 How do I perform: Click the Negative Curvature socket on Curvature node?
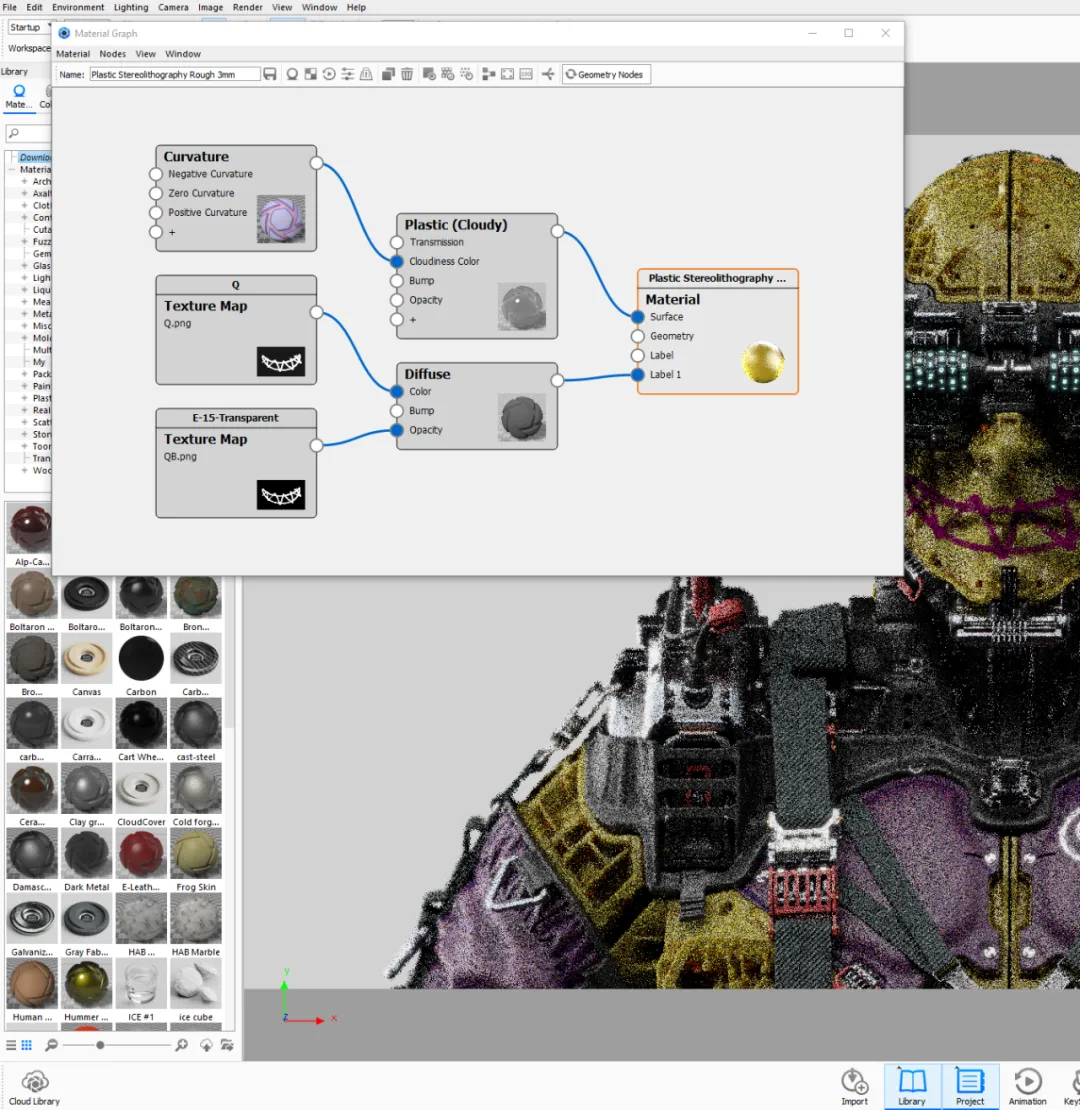pyautogui.click(x=156, y=174)
